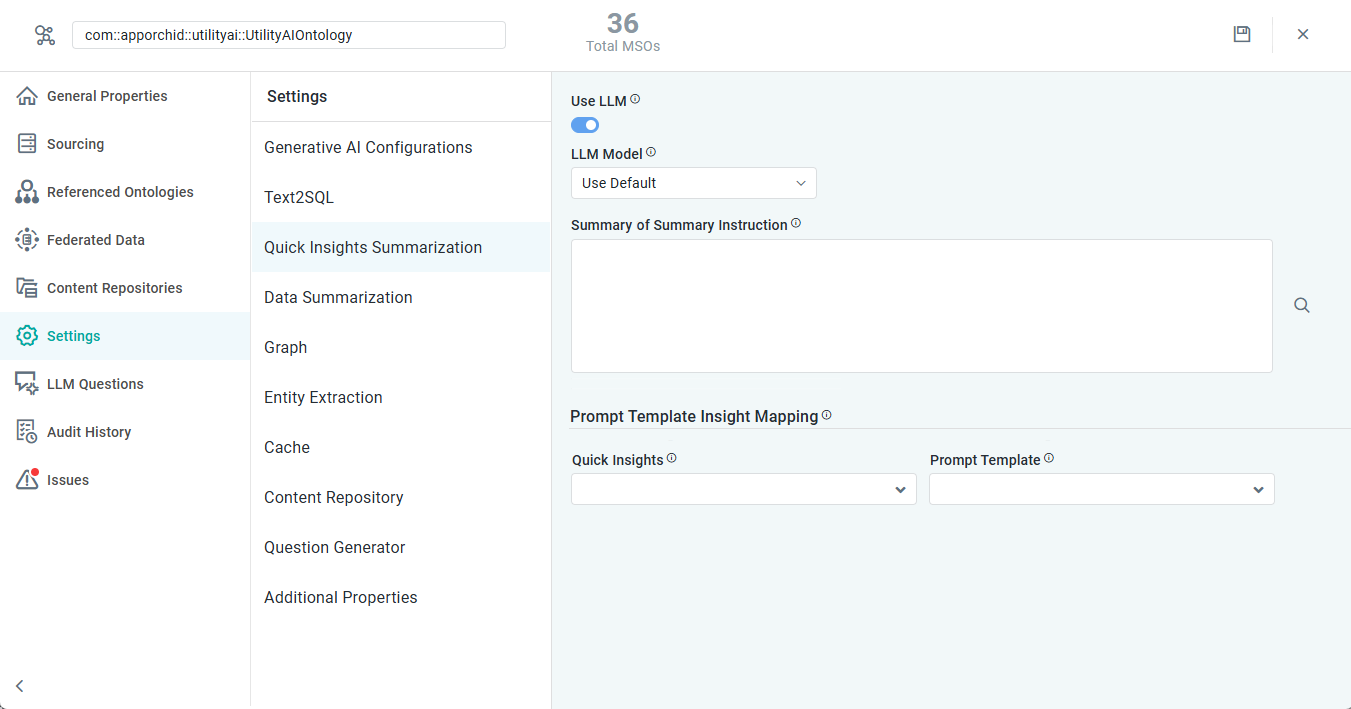Select Generative AI Configurations in Settings list
Screen dimensions: 1351x709
click(x=368, y=147)
